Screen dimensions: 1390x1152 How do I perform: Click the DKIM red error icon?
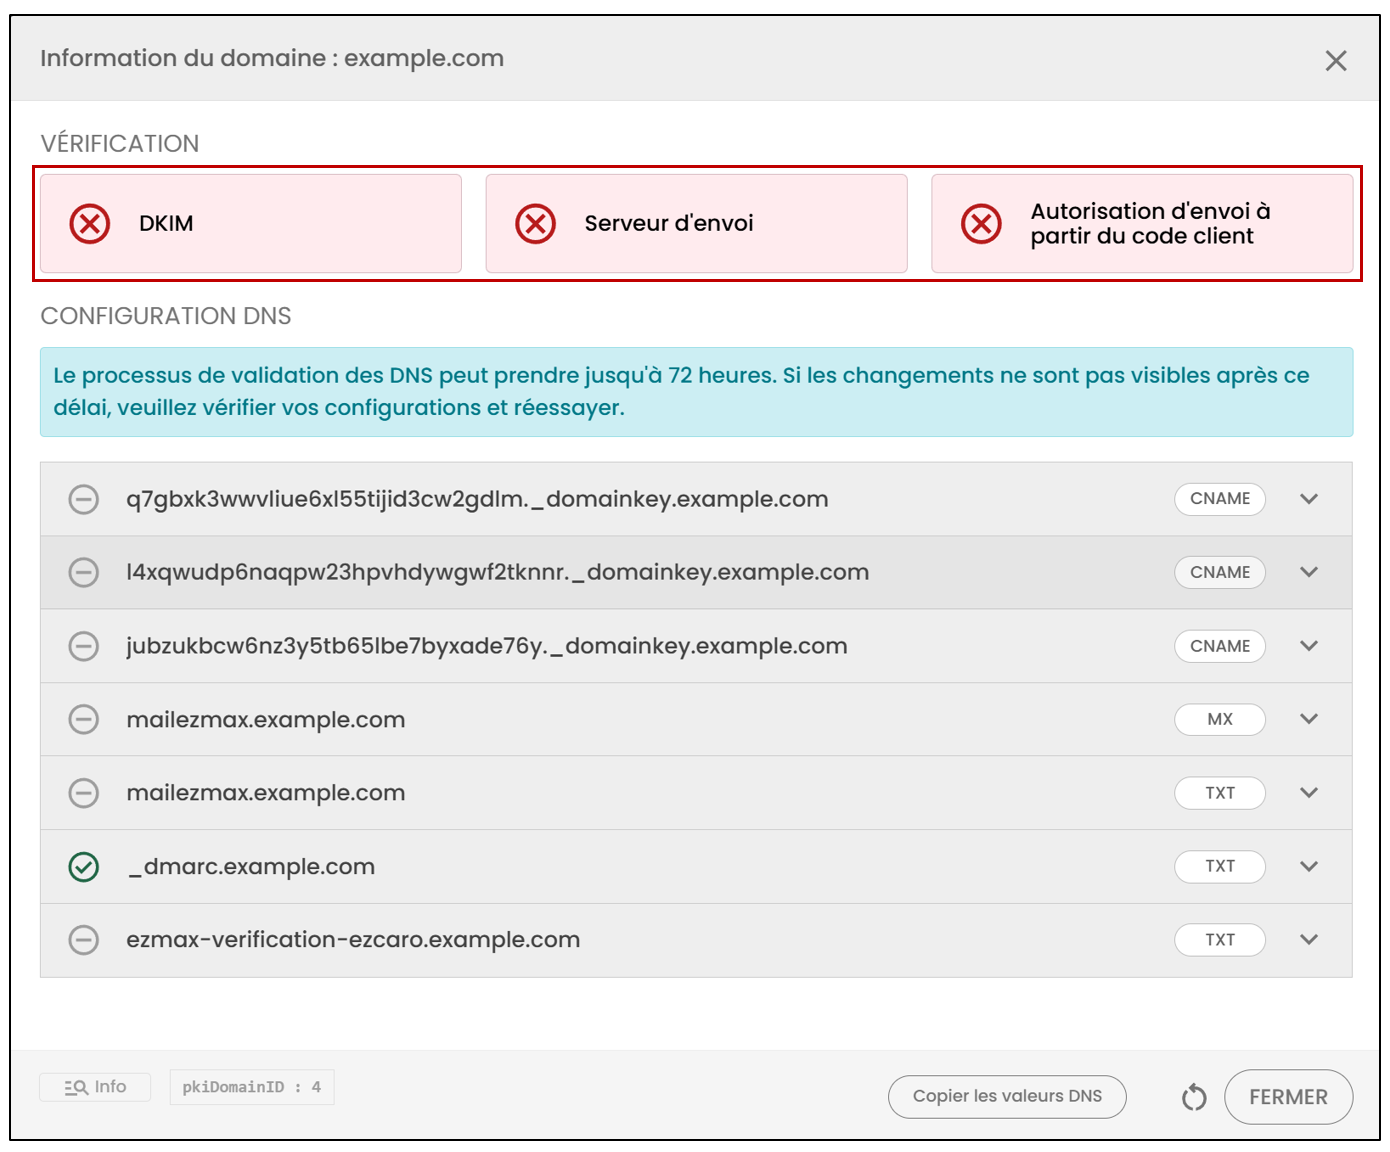click(x=90, y=223)
